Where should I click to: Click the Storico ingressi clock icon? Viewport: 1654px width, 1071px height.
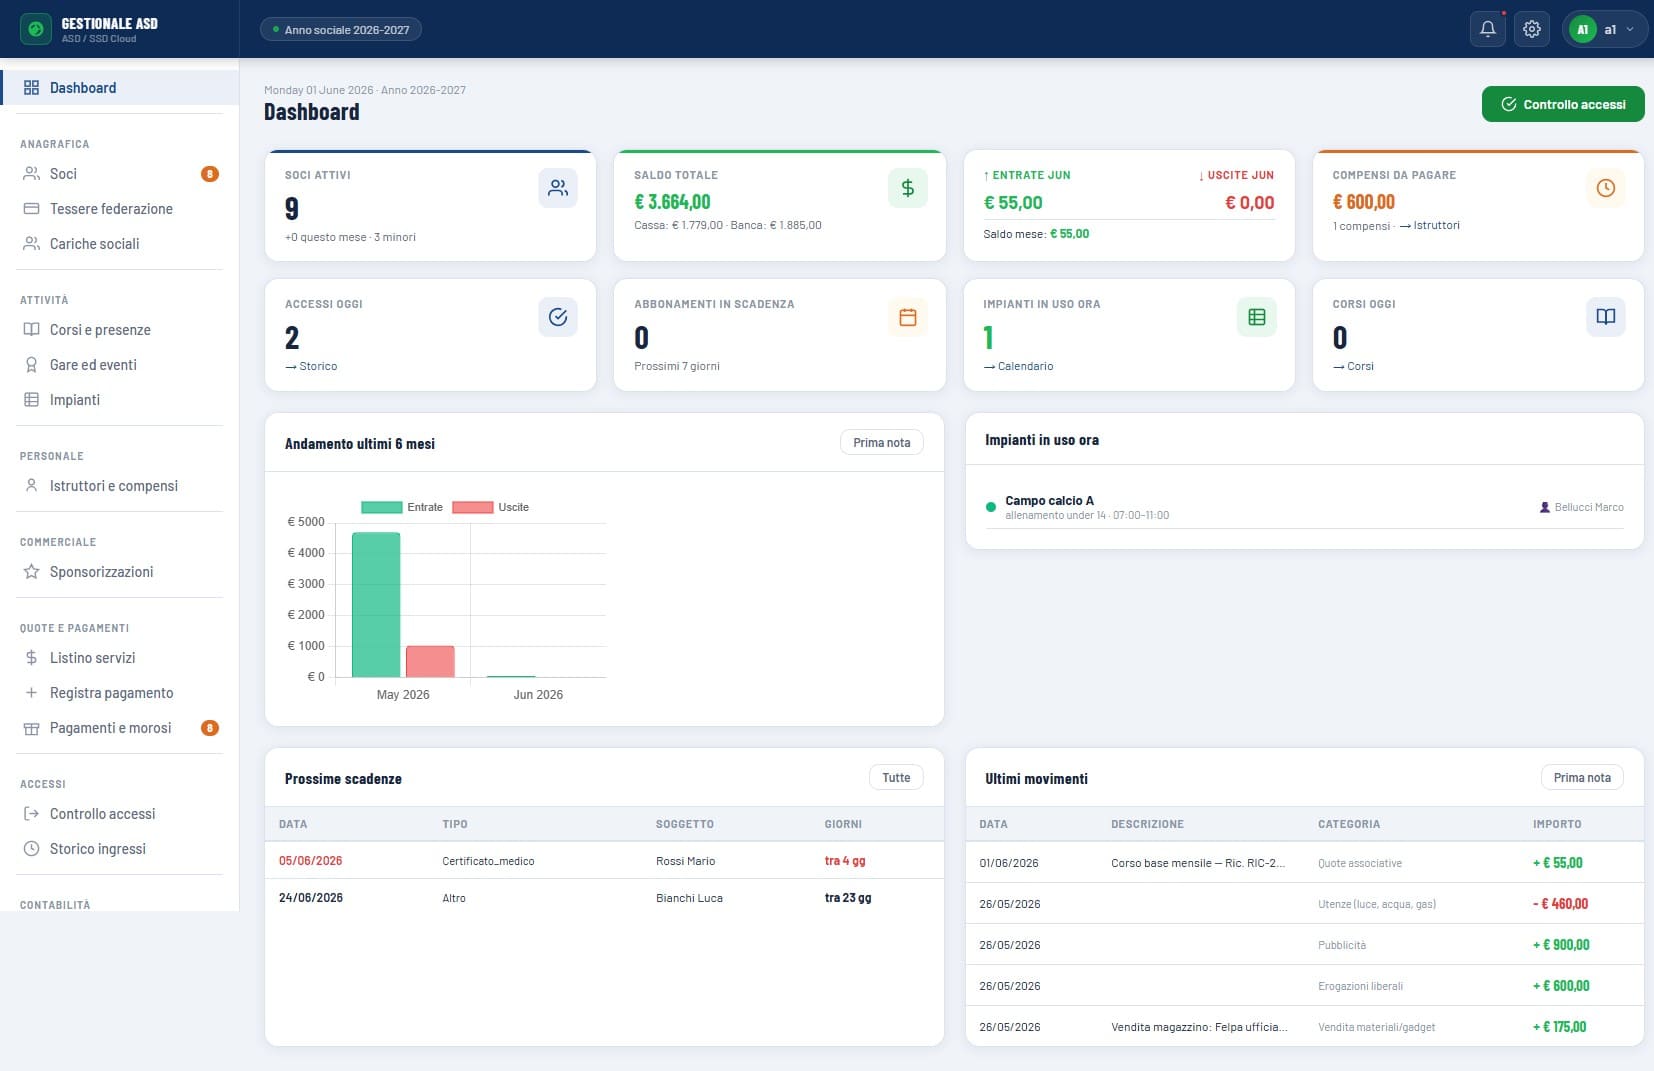[31, 849]
